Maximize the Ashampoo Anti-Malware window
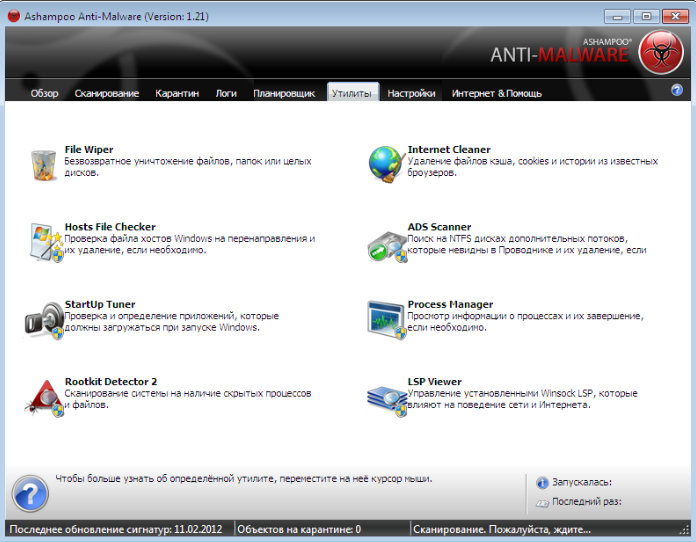The width and height of the screenshot is (696, 542). 646,17
